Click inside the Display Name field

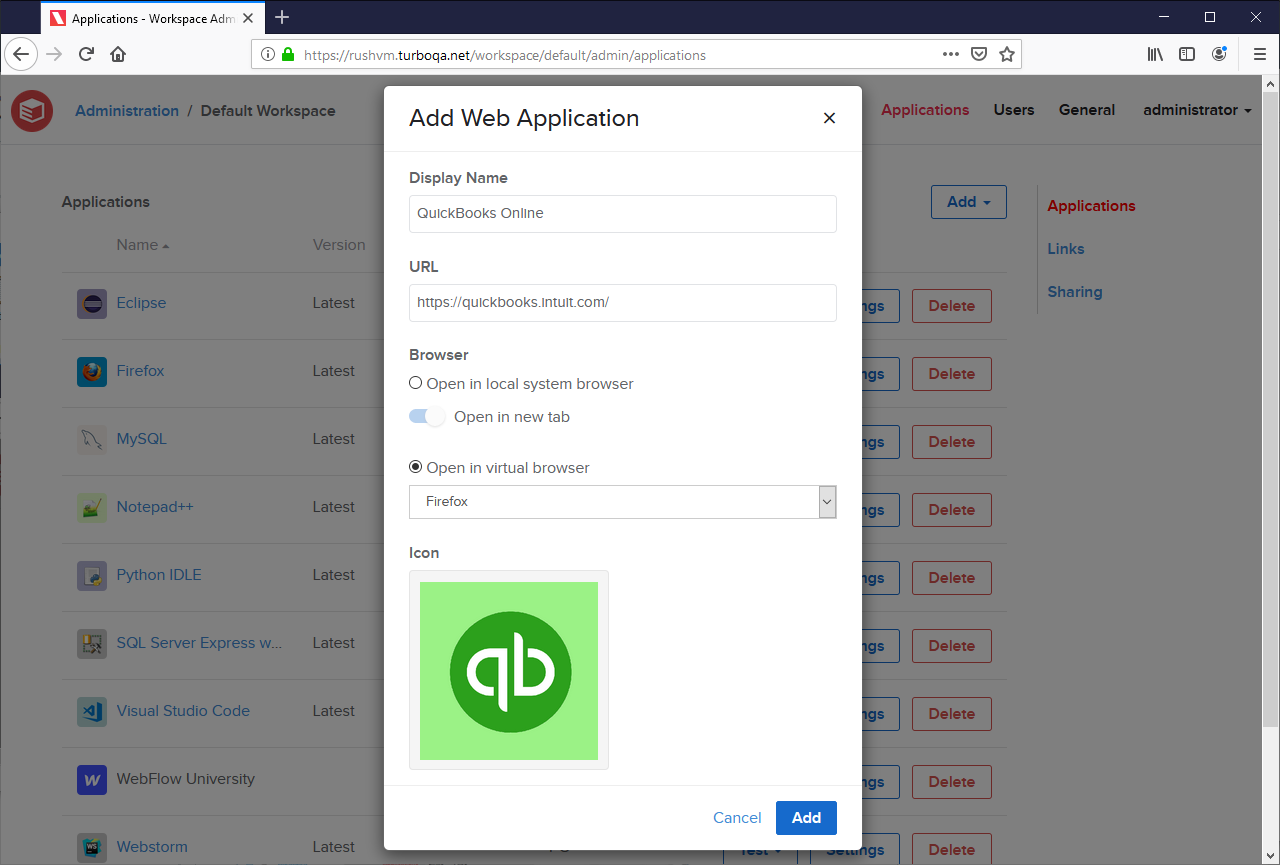[622, 213]
